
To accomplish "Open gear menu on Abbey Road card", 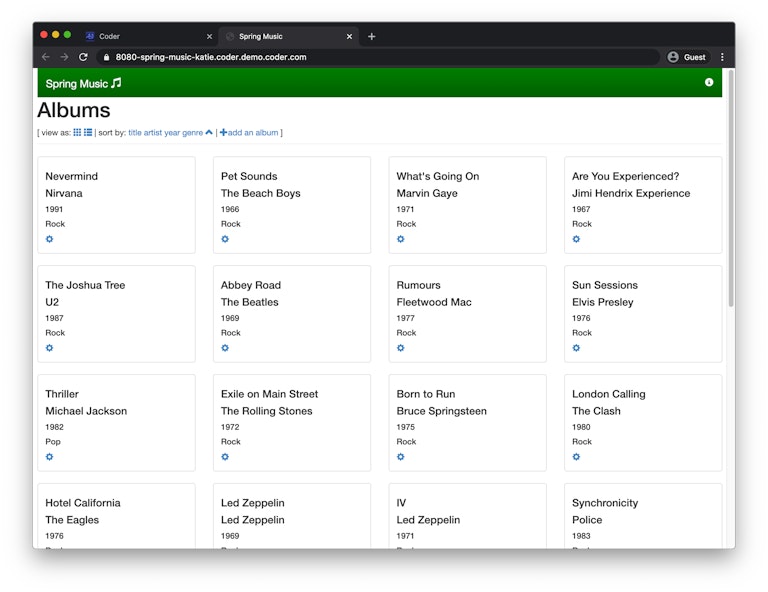I will coord(225,348).
